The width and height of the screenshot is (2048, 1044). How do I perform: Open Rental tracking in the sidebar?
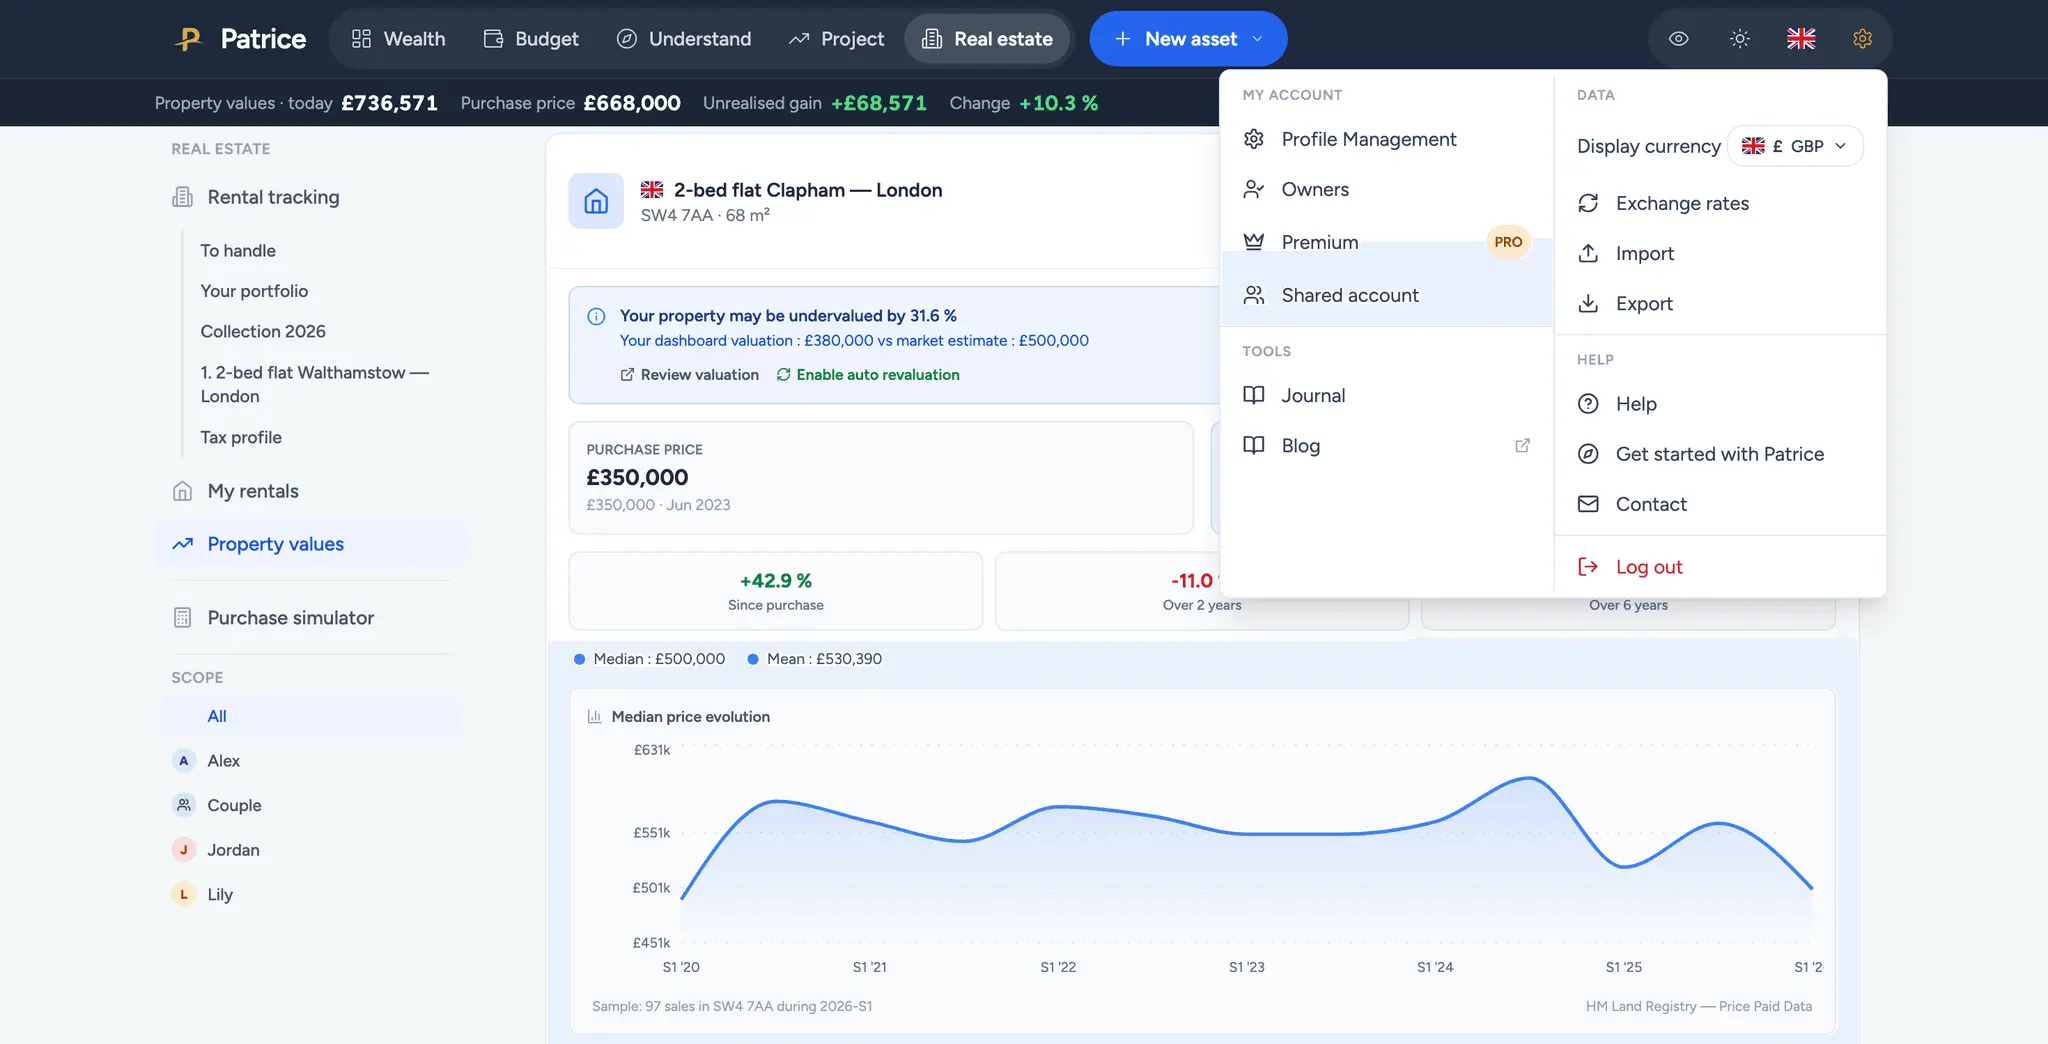tap(310, 197)
